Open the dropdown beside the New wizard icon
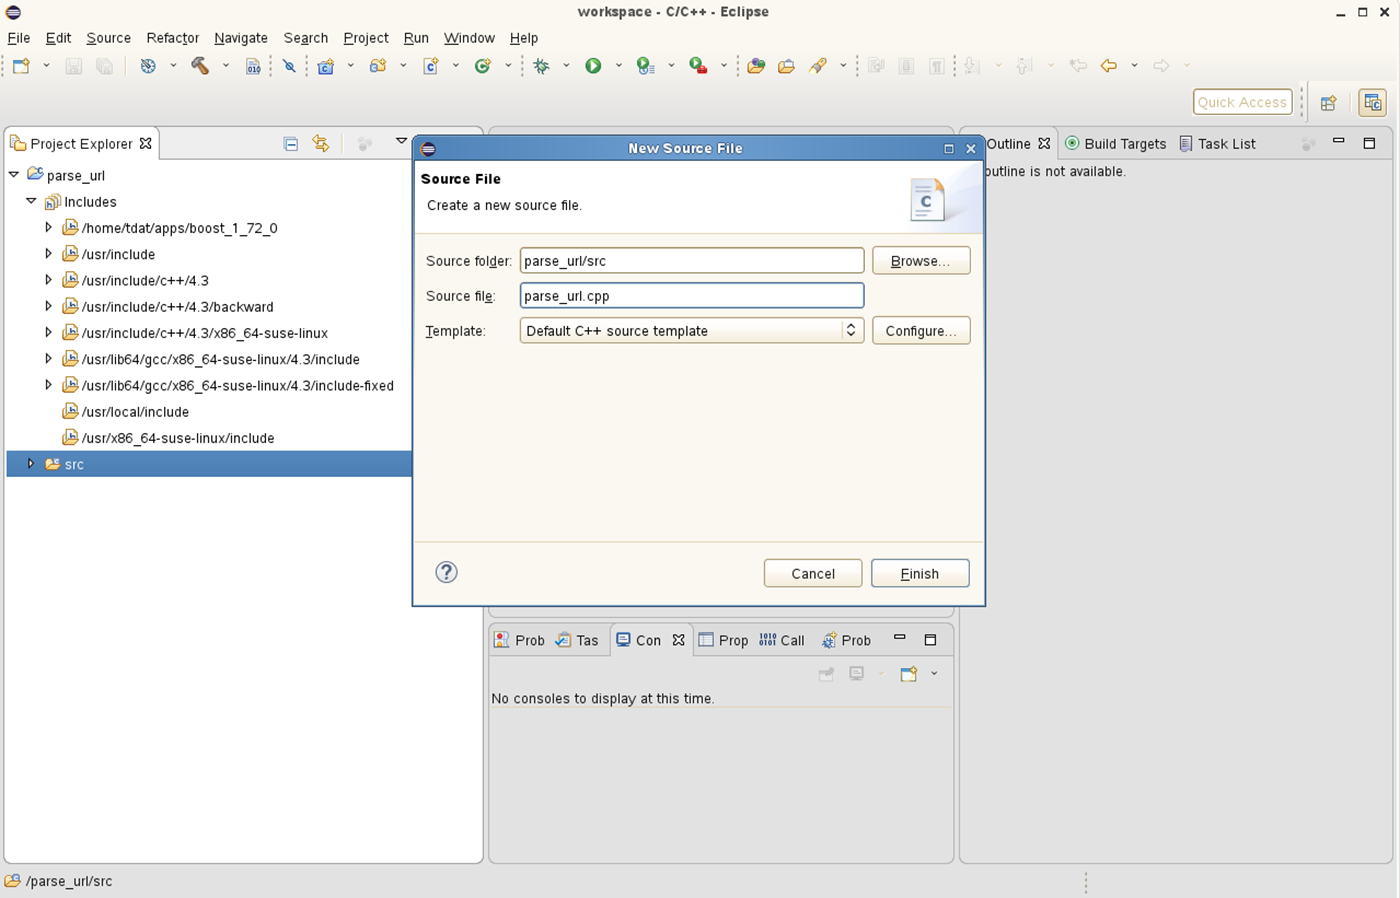 coord(46,66)
